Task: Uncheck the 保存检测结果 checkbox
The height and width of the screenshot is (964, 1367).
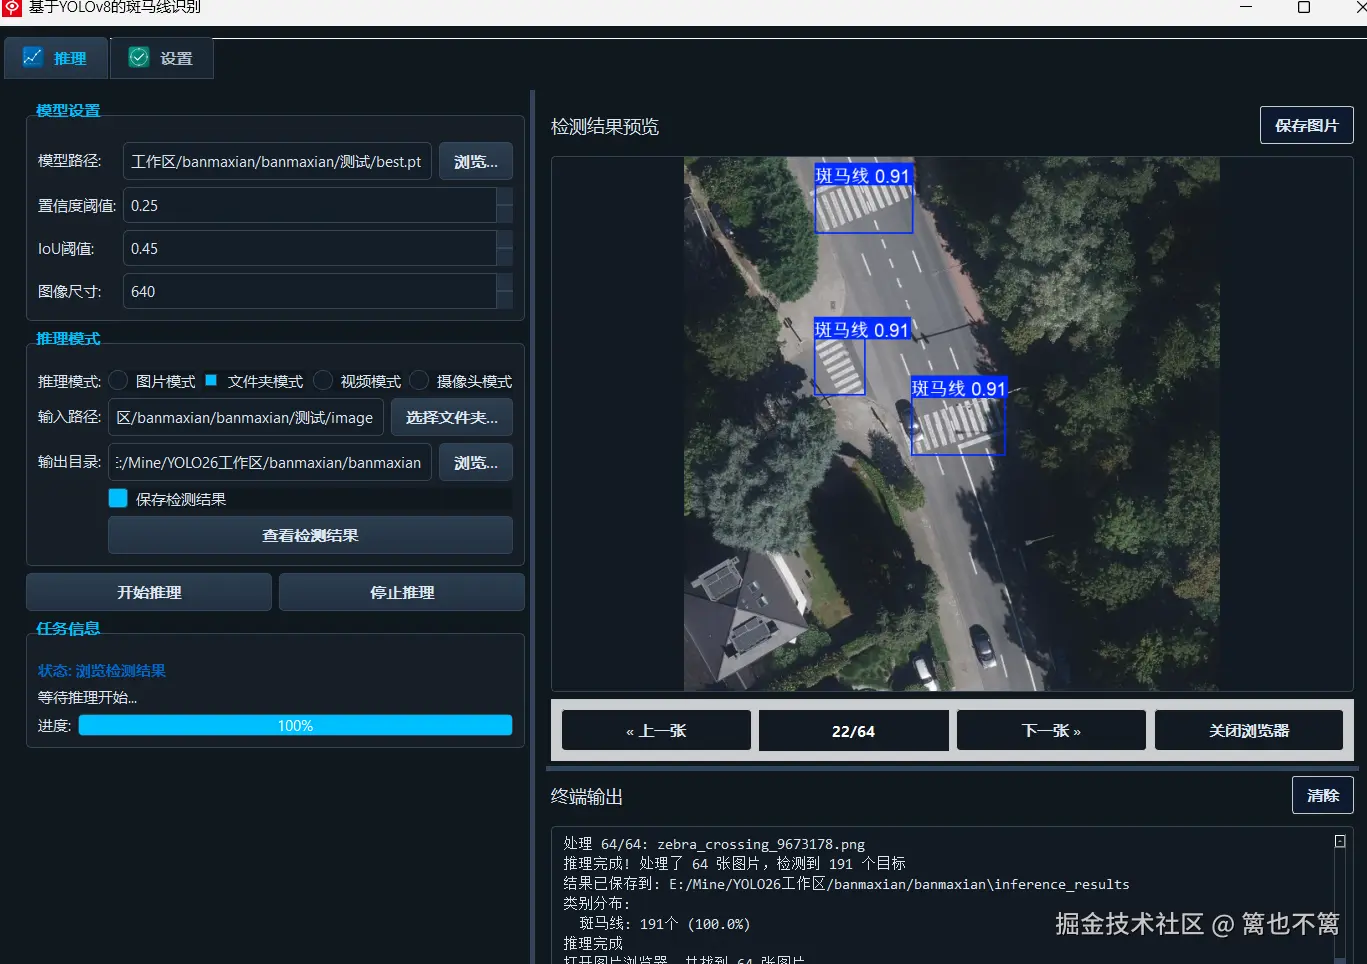Action: coord(117,498)
